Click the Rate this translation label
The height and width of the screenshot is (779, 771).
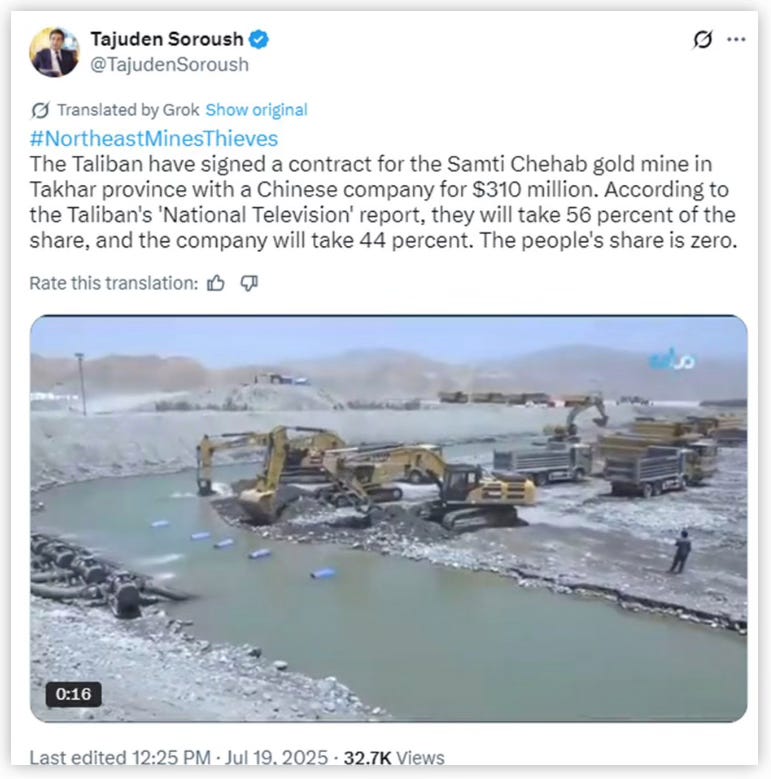coord(114,283)
